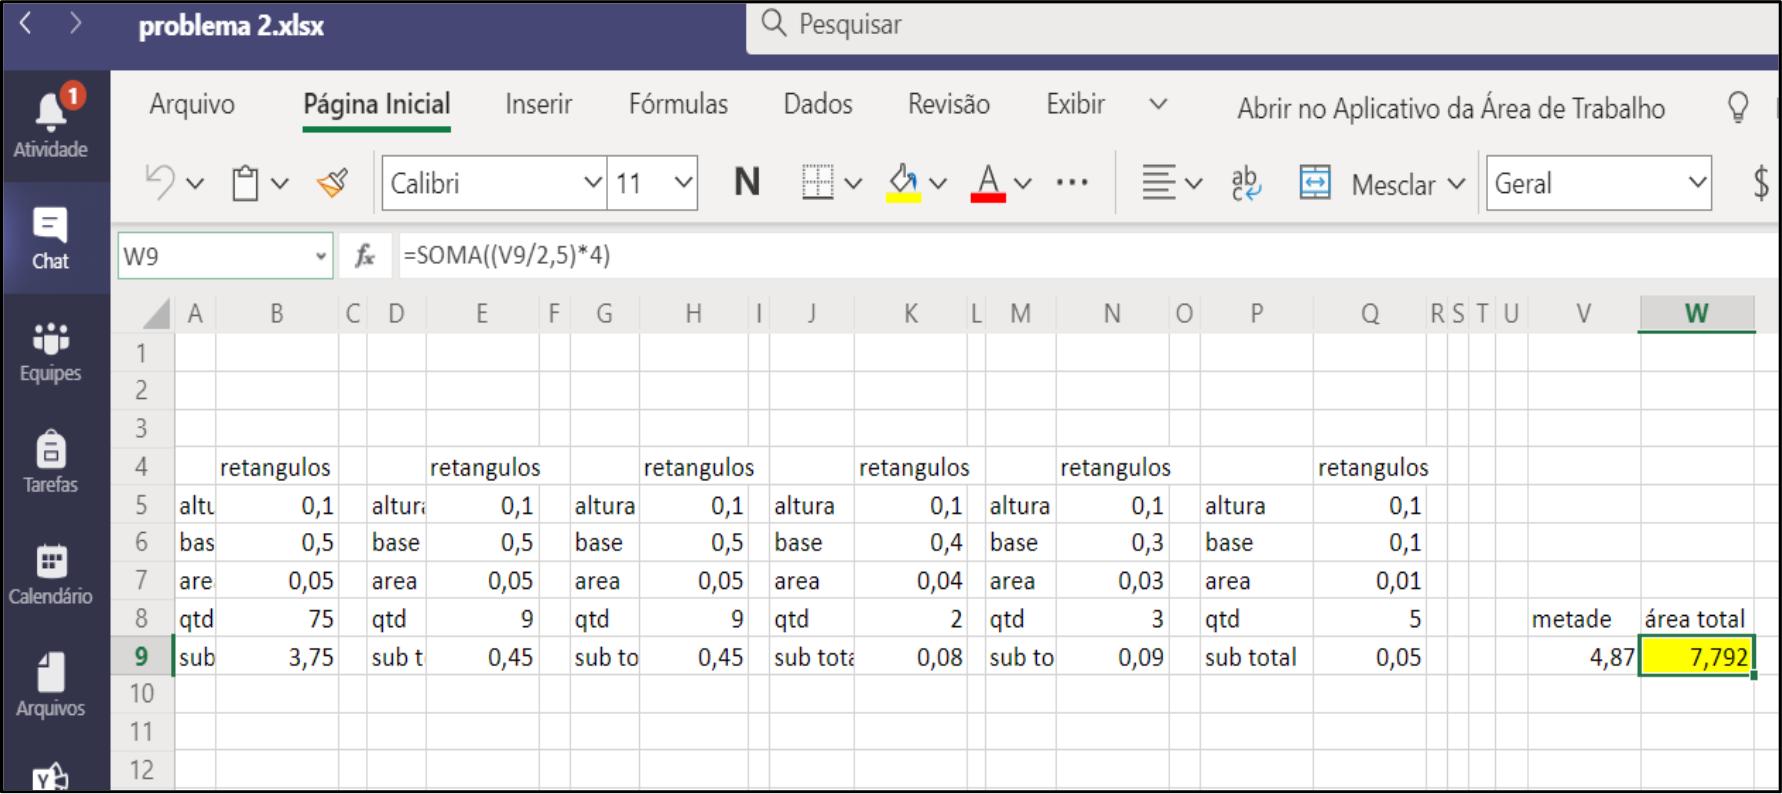Apply the yellow fill color
Viewport: 1782px width, 794px height.
903,183
